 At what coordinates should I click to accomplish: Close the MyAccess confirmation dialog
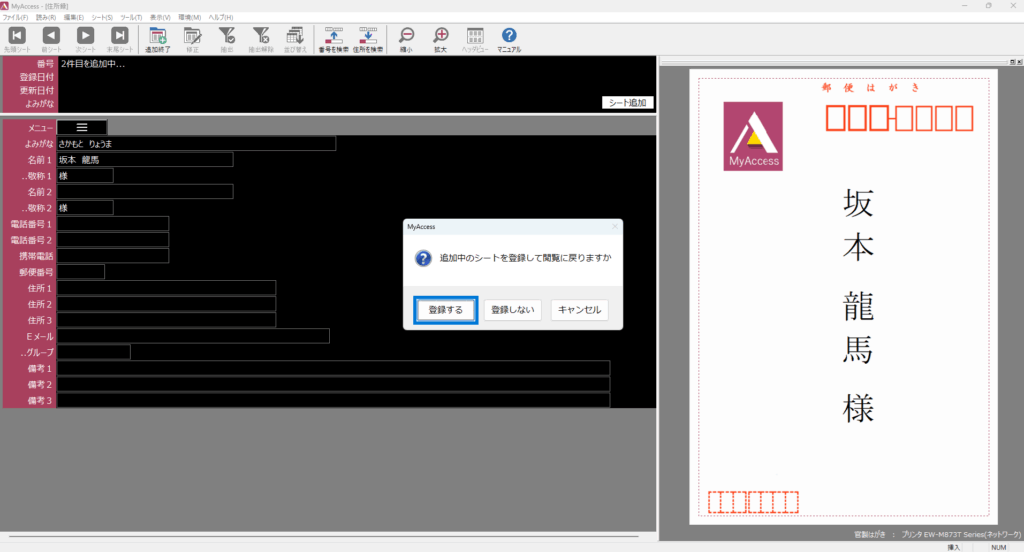click(x=614, y=227)
